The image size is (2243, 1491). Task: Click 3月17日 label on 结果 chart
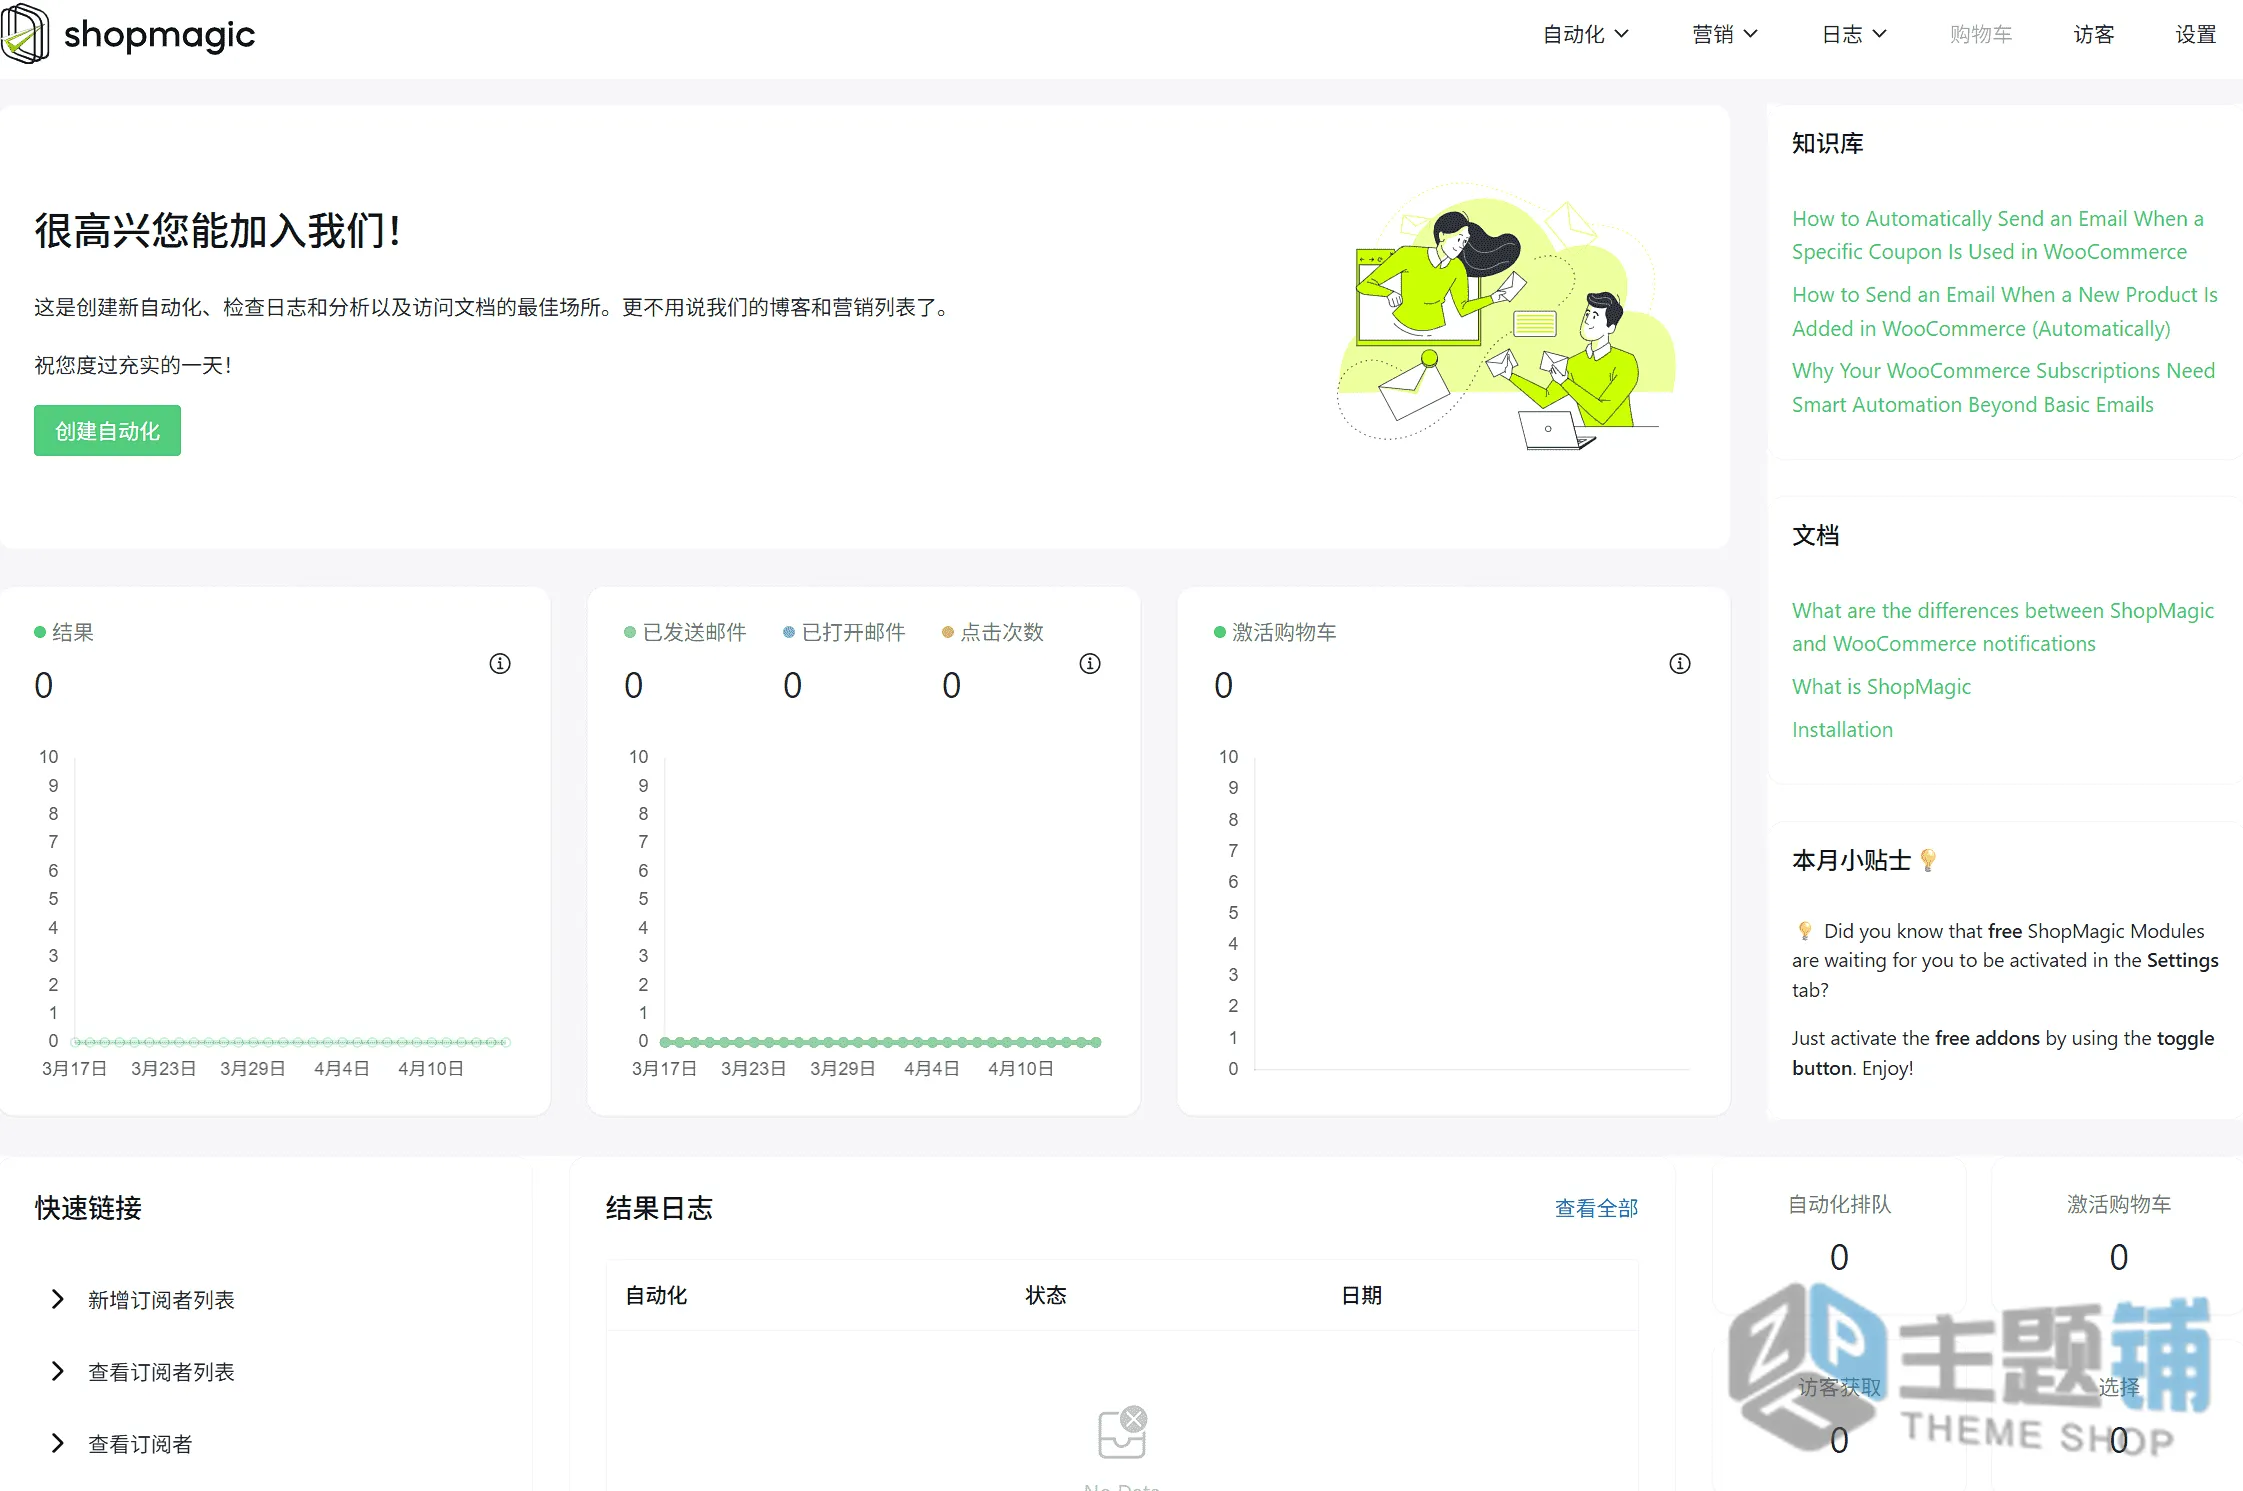[74, 1069]
